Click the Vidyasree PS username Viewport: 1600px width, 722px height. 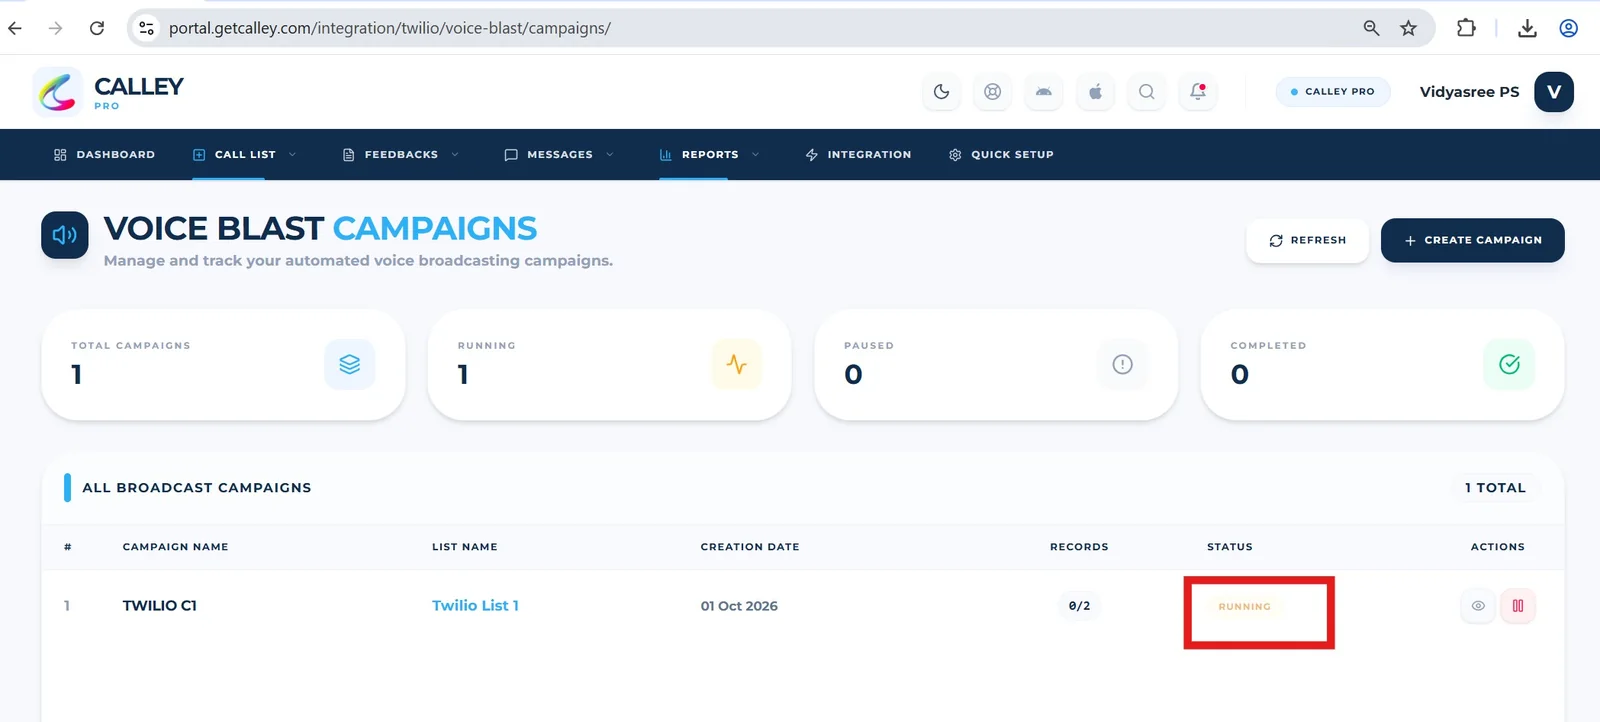[1469, 92]
